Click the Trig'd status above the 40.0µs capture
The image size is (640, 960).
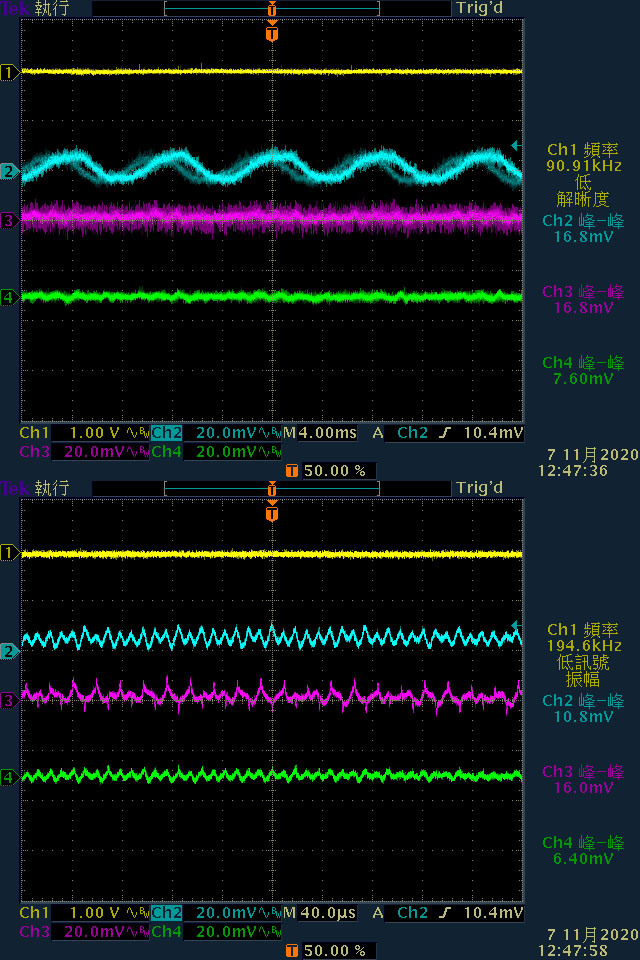(480, 488)
